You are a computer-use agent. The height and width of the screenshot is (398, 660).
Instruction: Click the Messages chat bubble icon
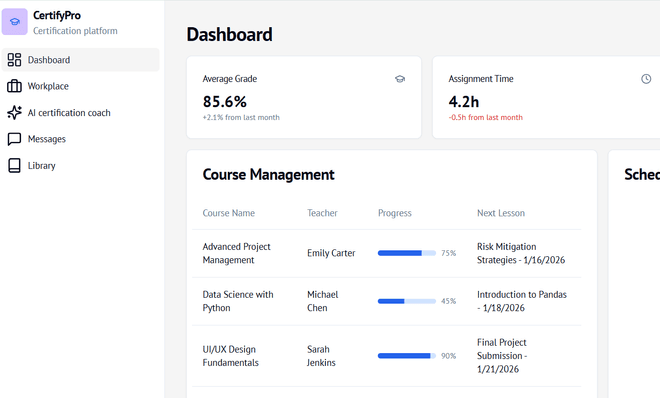14,139
